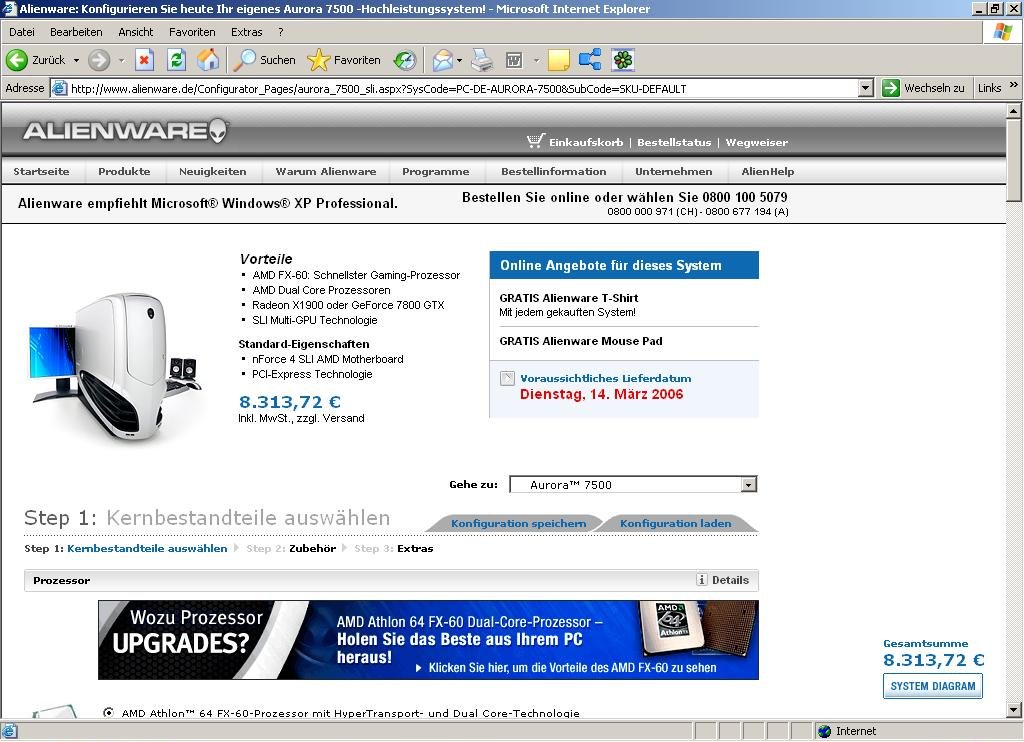Select AMD Athlon 64 FX-60 processor radio
The width and height of the screenshot is (1024, 742).
(108, 713)
